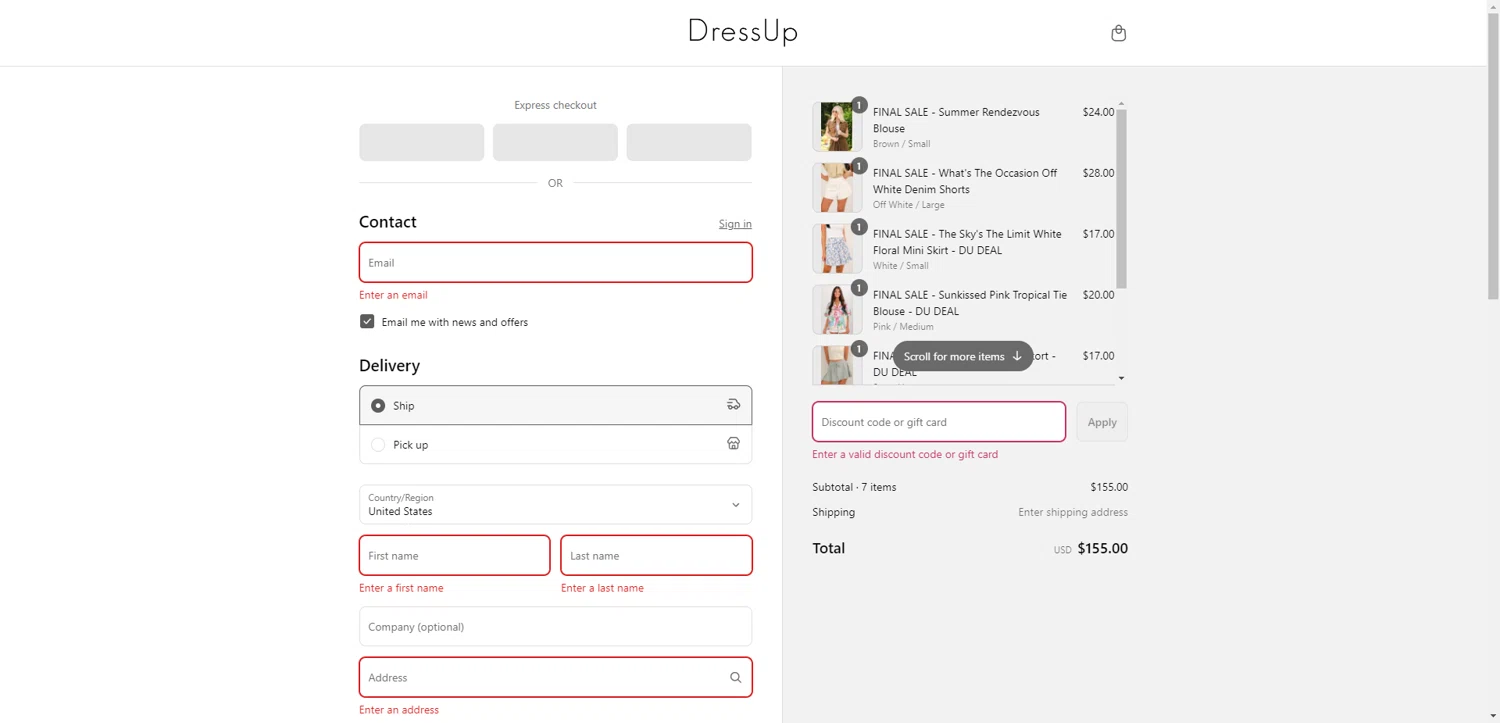The width and height of the screenshot is (1500, 723).
Task: Open the shopping bag icon in header
Action: click(1118, 33)
